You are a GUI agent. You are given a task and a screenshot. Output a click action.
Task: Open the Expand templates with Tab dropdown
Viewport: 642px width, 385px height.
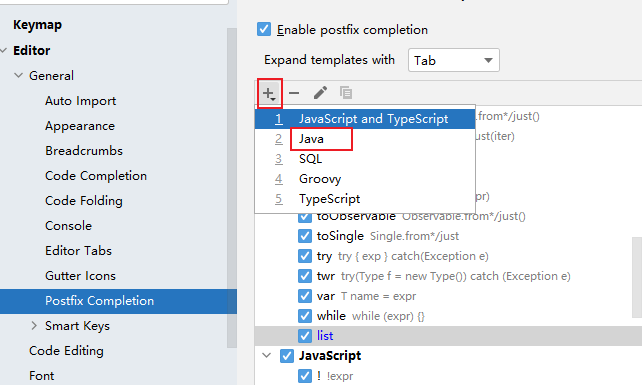coord(454,60)
